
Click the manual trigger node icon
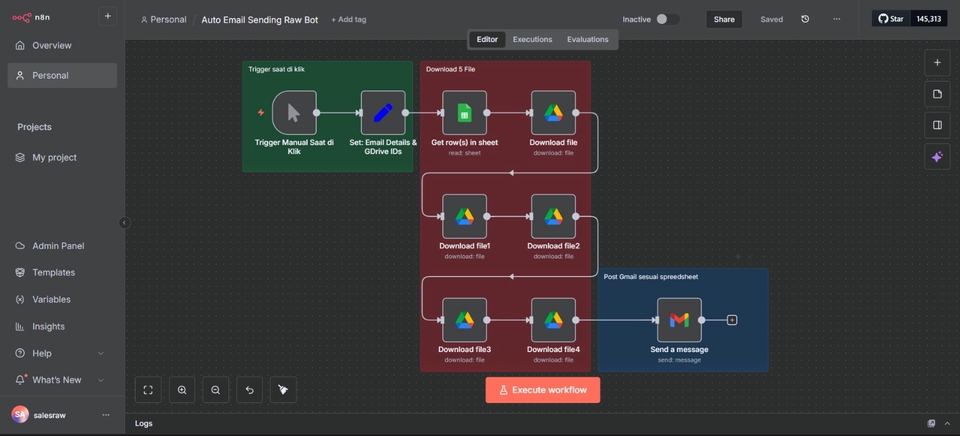(294, 113)
